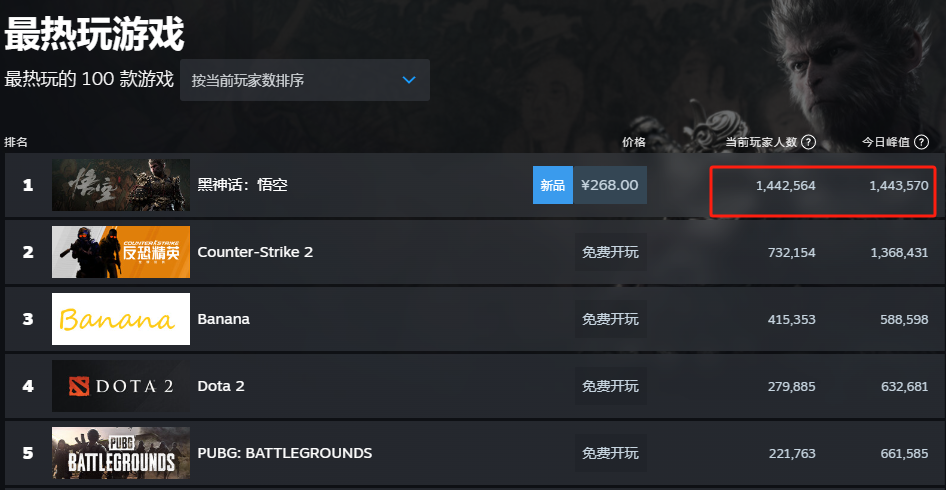
Task: Select the Banana game title
Action: coord(224,319)
